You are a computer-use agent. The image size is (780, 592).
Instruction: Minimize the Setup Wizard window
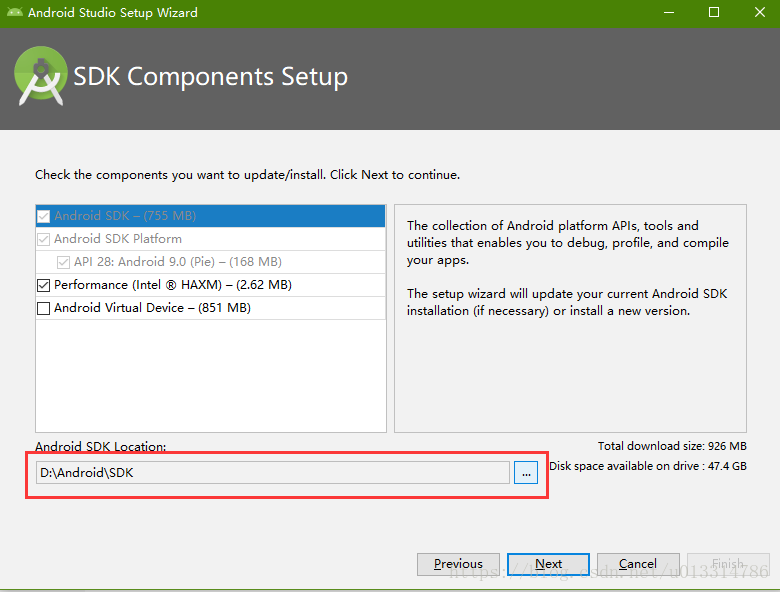(668, 13)
